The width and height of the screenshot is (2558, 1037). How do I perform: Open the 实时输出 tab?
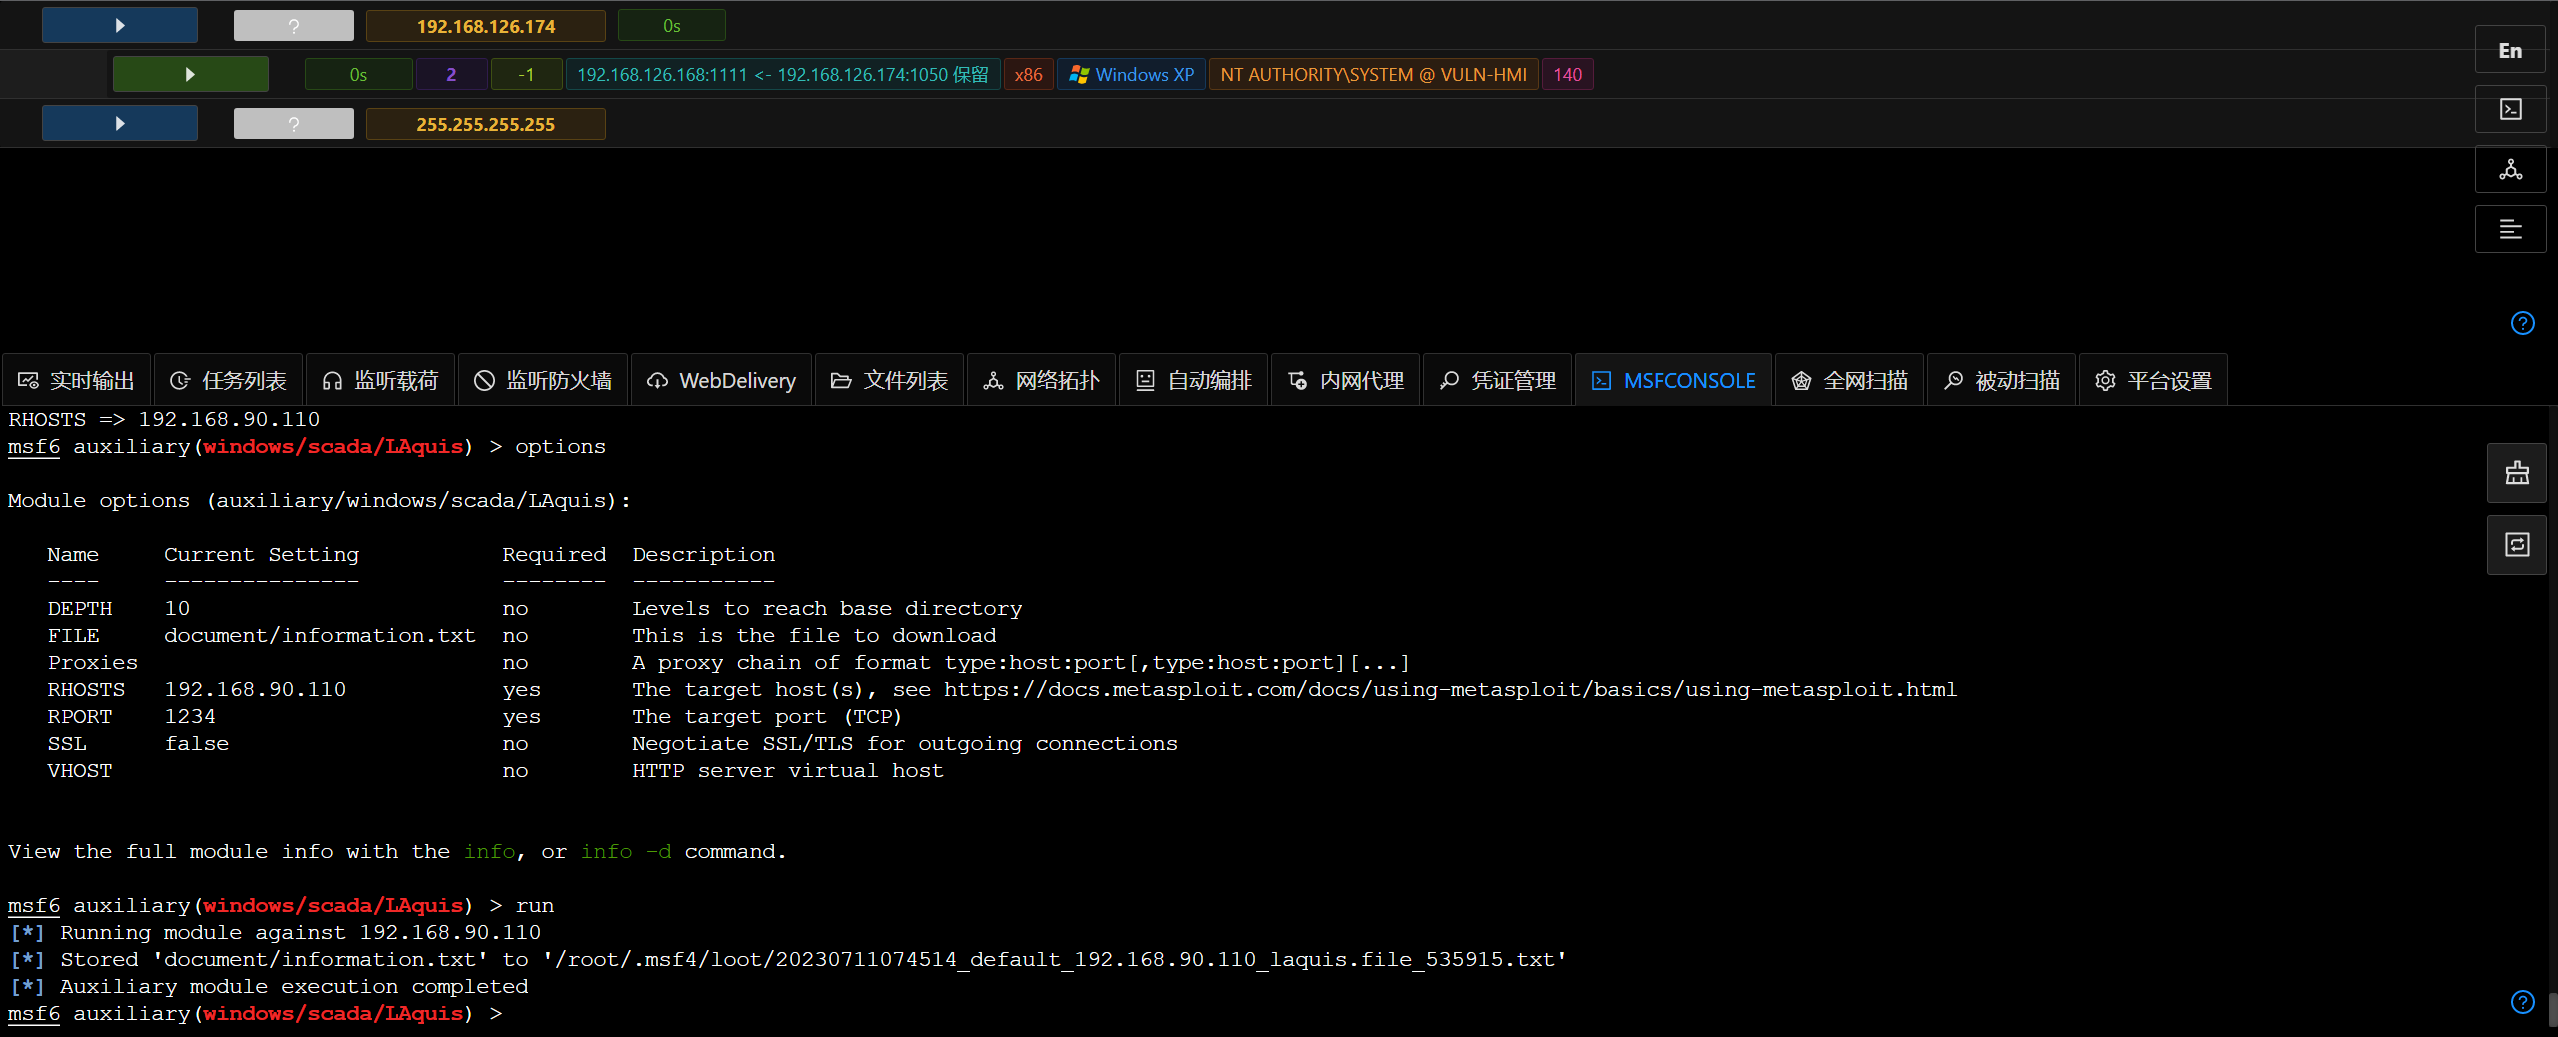pos(77,380)
